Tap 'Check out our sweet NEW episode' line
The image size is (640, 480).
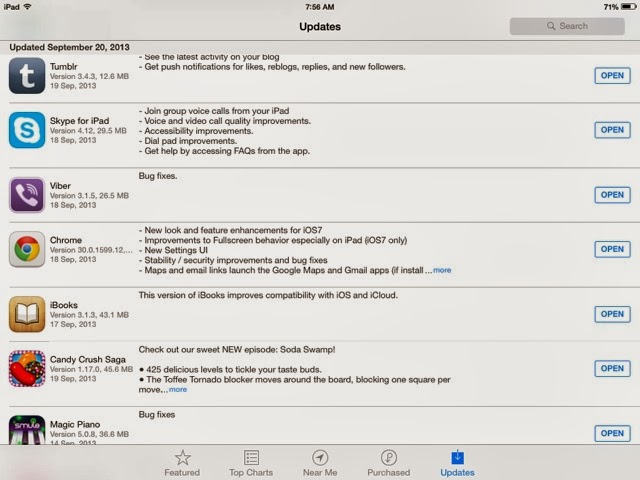237,349
